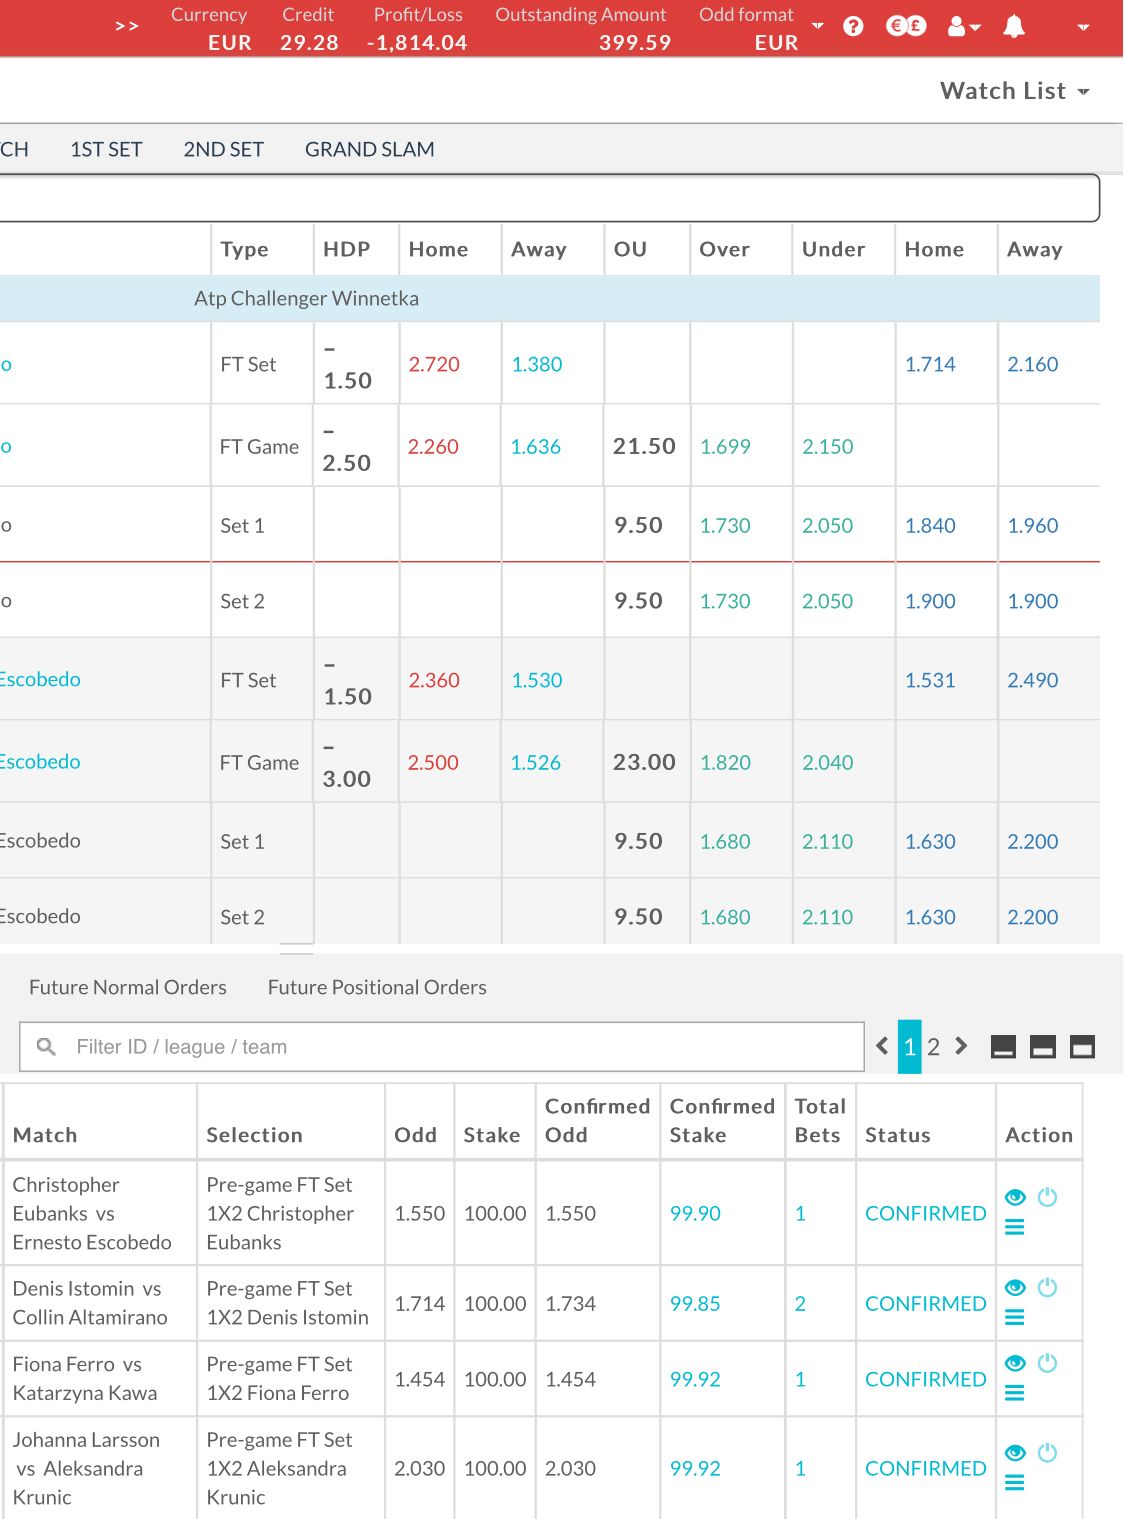The width and height of the screenshot is (1125, 1519).
Task: Click CONFIRMED status for Fiona Ferro order
Action: click(x=925, y=1379)
